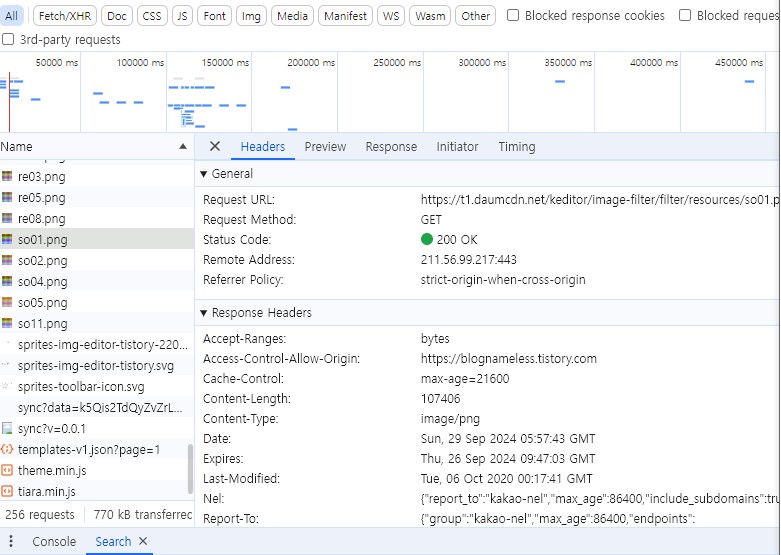The width and height of the screenshot is (781, 555).
Task: Toggle Blocked requests checkbox
Action: pos(685,15)
